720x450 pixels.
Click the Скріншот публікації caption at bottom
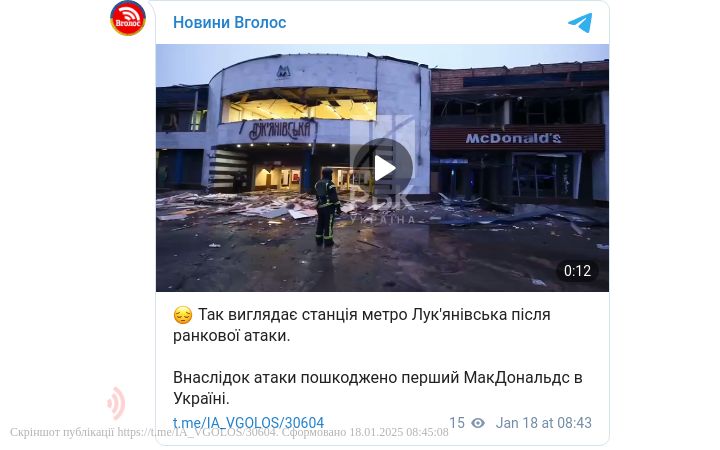[229, 433]
